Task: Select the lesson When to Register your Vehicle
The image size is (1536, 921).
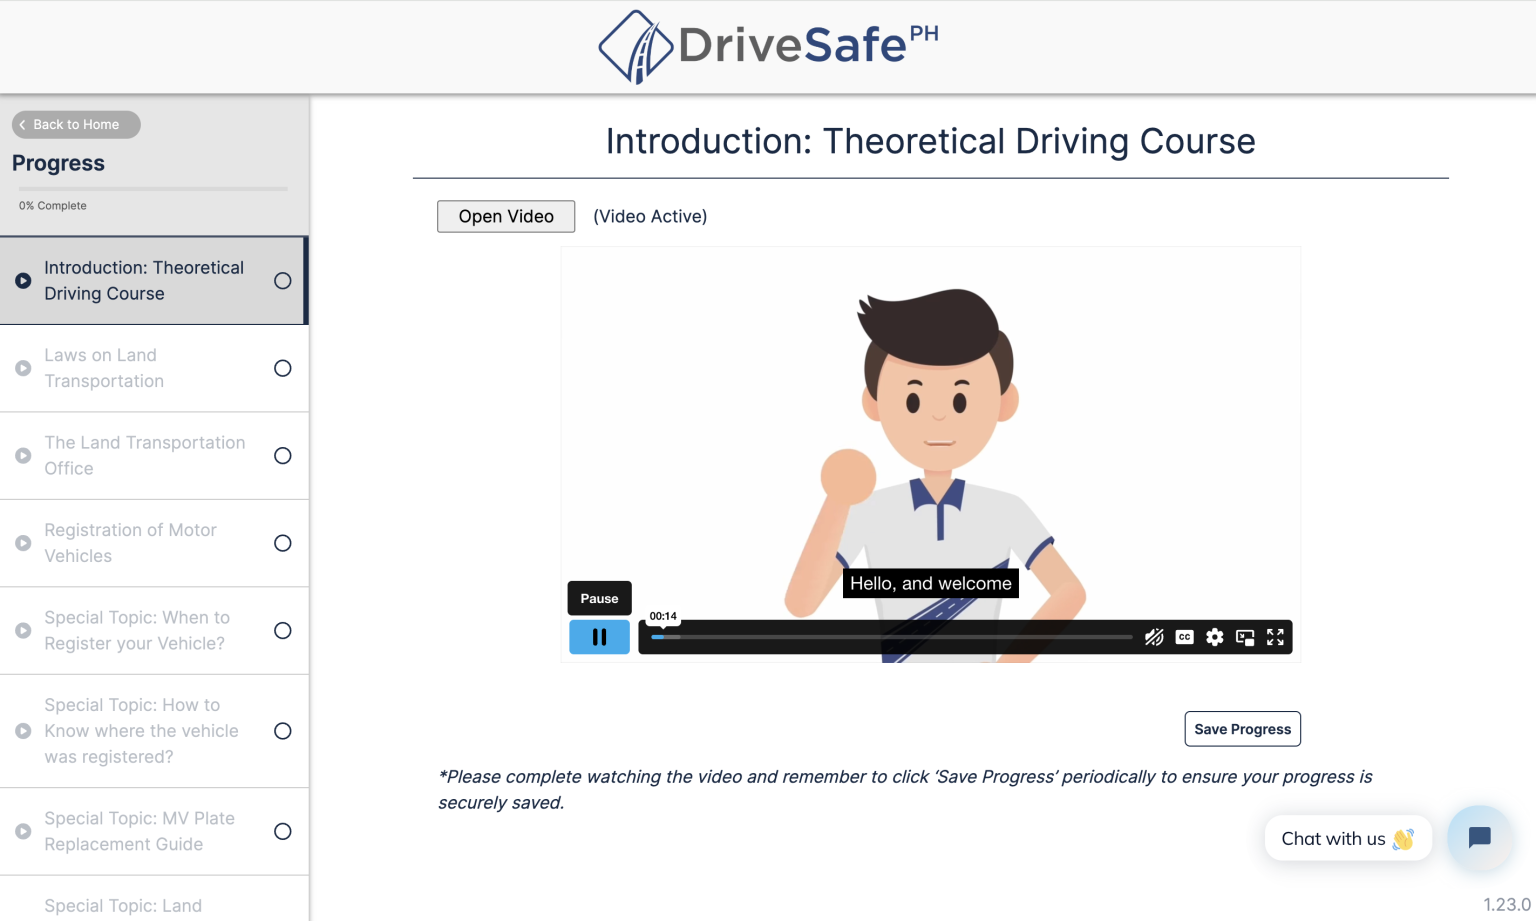Action: point(138,630)
